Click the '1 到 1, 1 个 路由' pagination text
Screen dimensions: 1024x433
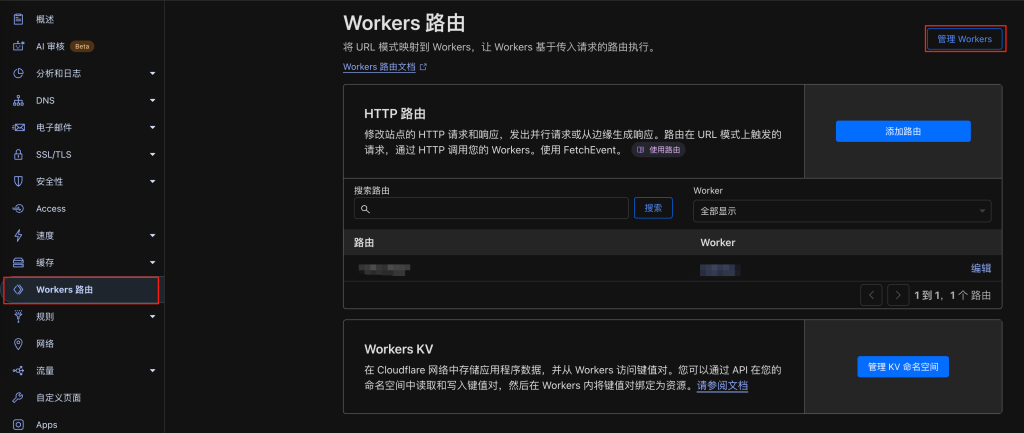tap(953, 295)
